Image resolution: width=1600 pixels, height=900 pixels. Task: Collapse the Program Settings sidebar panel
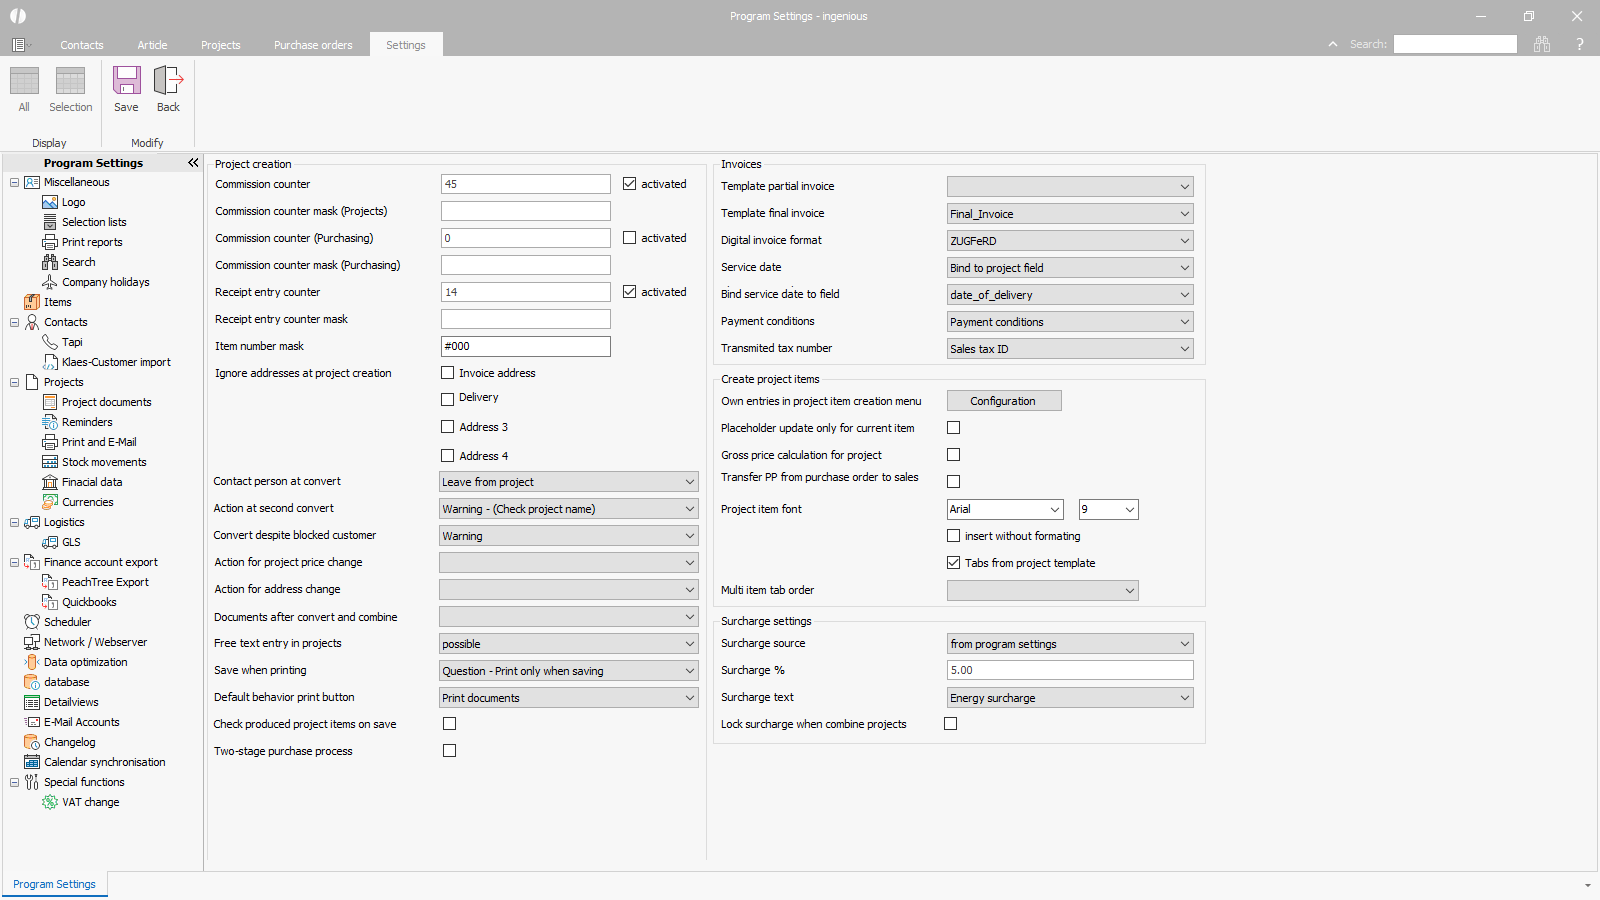[193, 163]
